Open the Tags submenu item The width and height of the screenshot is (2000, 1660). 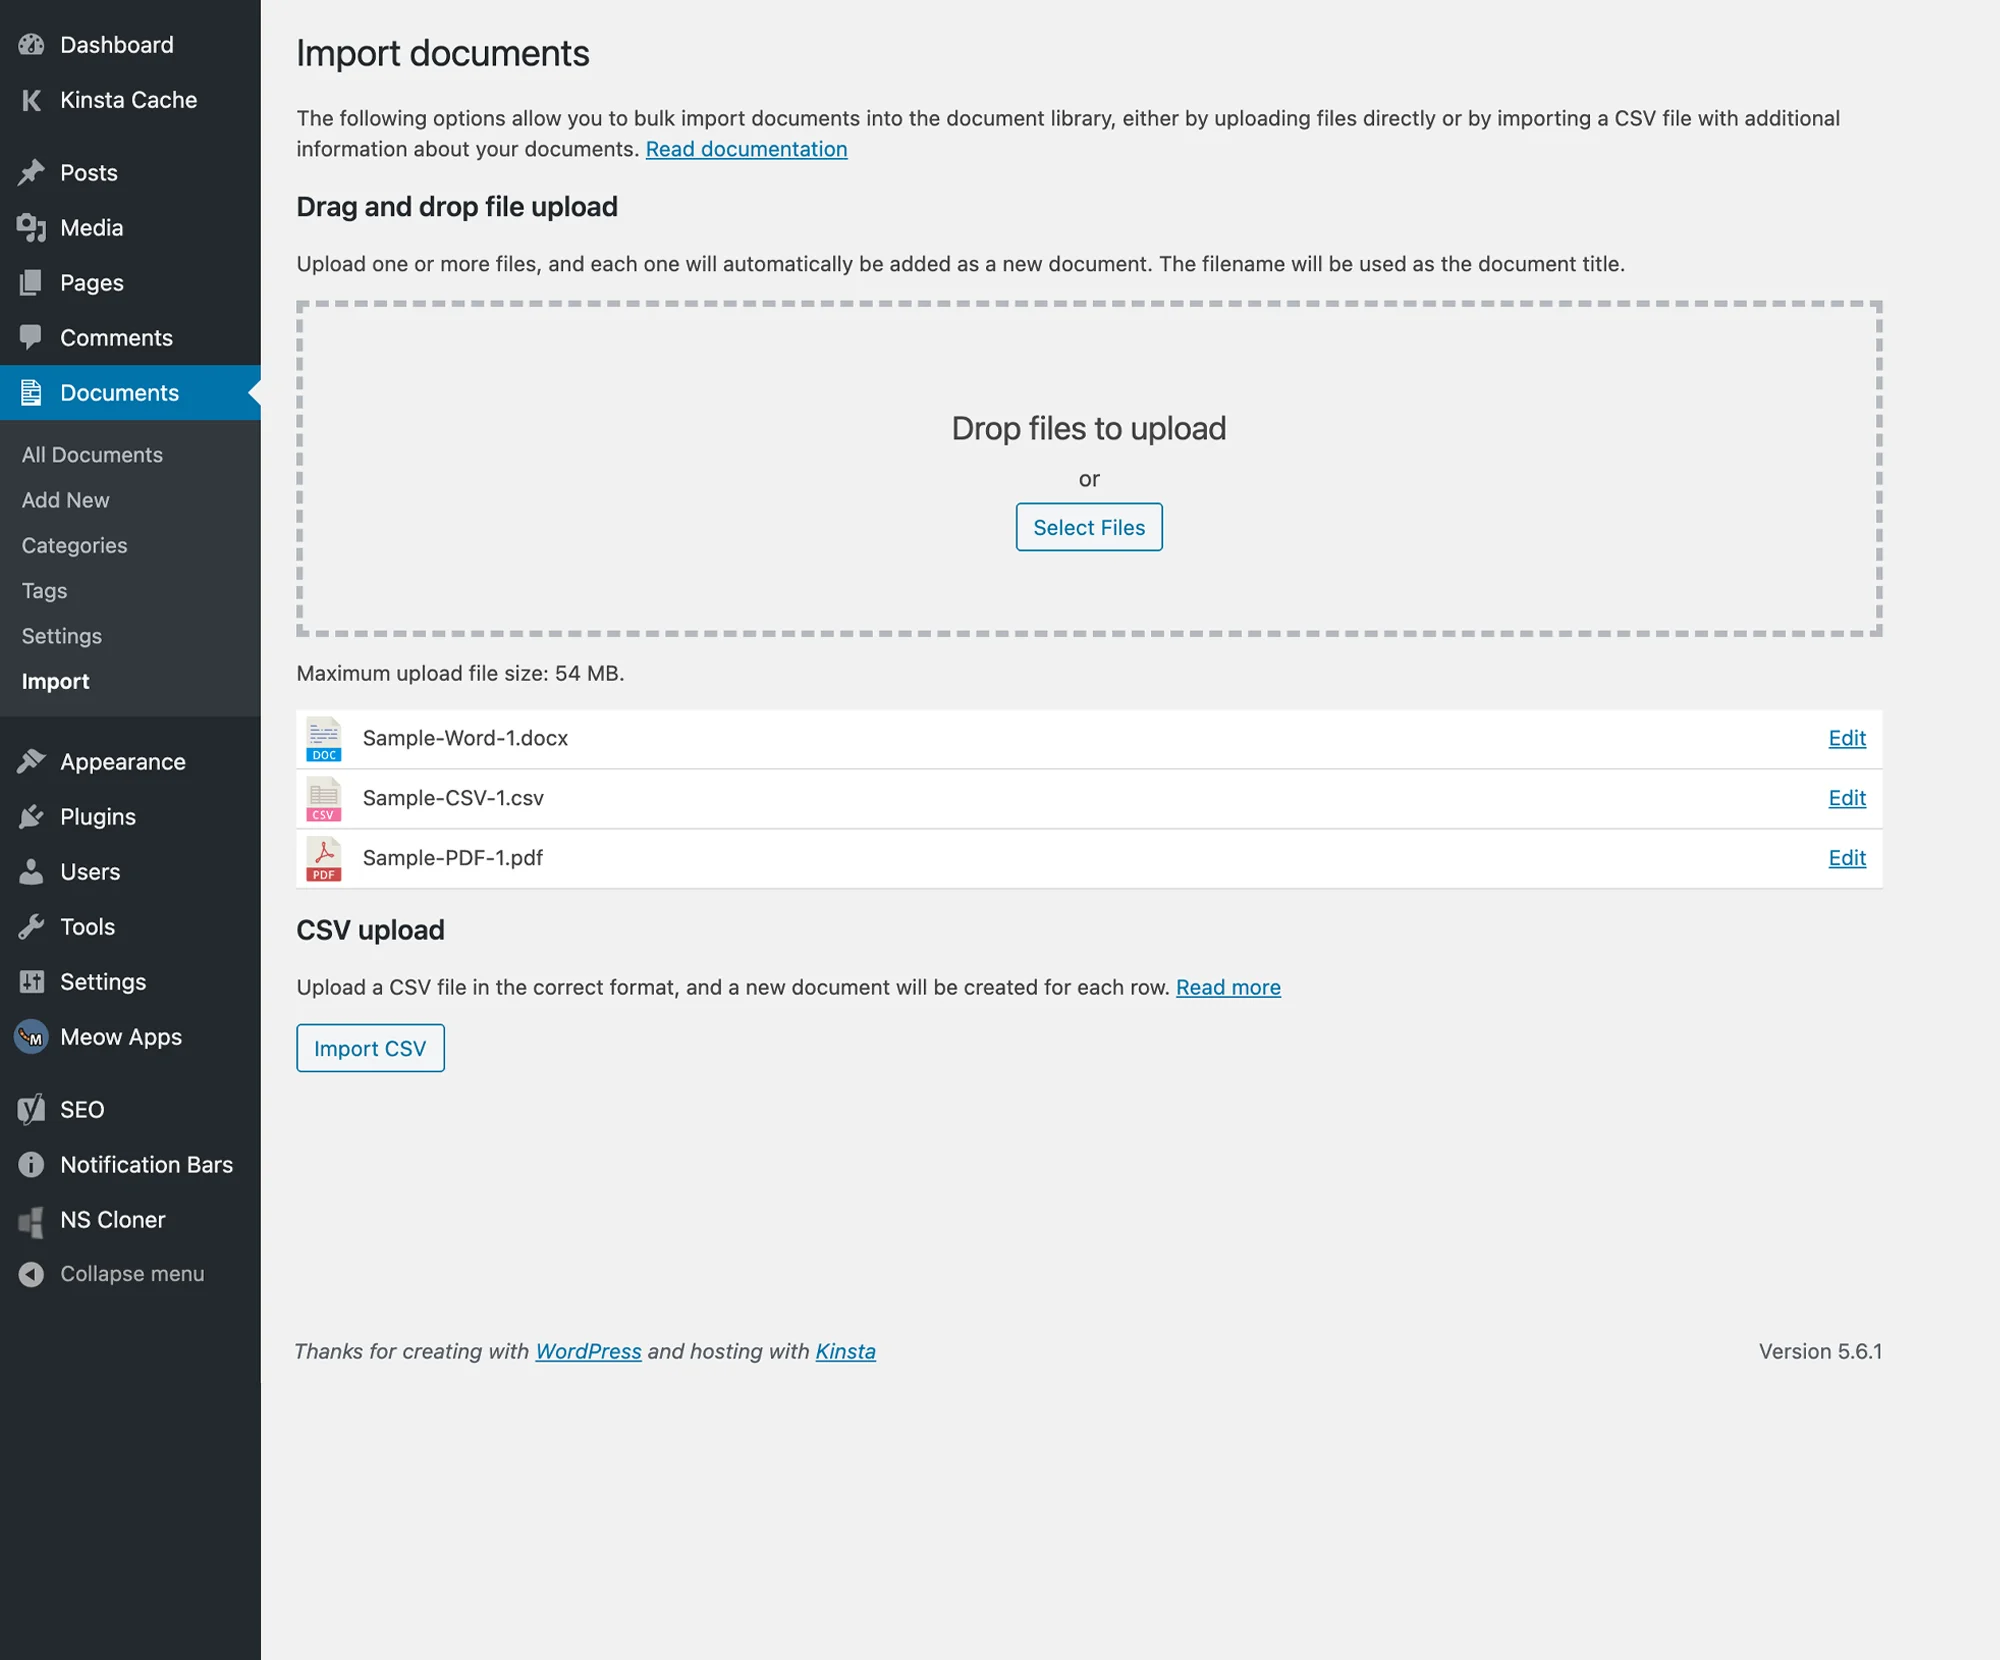[x=42, y=590]
